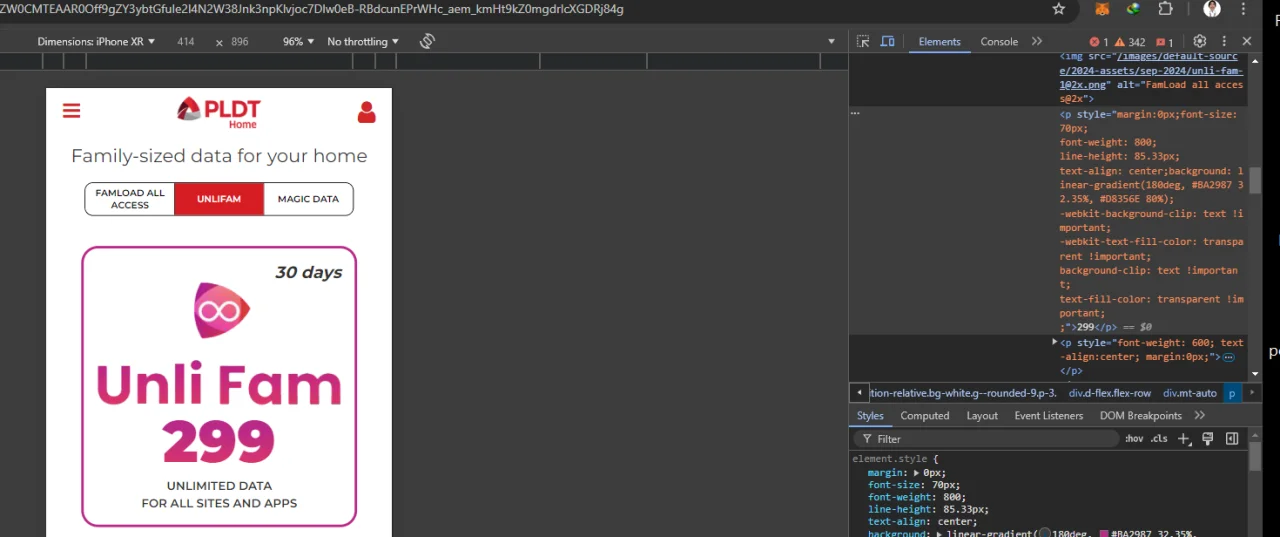Show more Styles pane tabs chevron
This screenshot has height=537, width=1280.
click(x=1199, y=416)
